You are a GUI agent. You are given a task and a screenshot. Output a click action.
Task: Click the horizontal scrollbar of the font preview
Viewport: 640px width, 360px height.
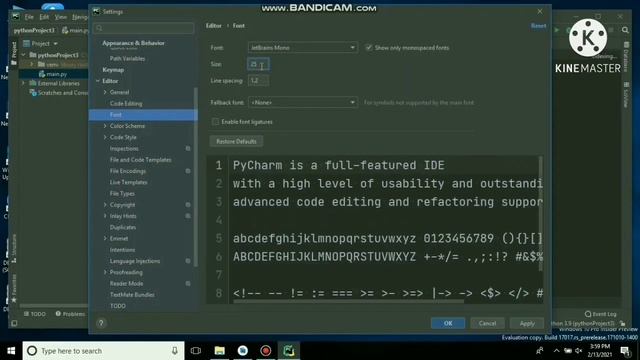point(348,302)
